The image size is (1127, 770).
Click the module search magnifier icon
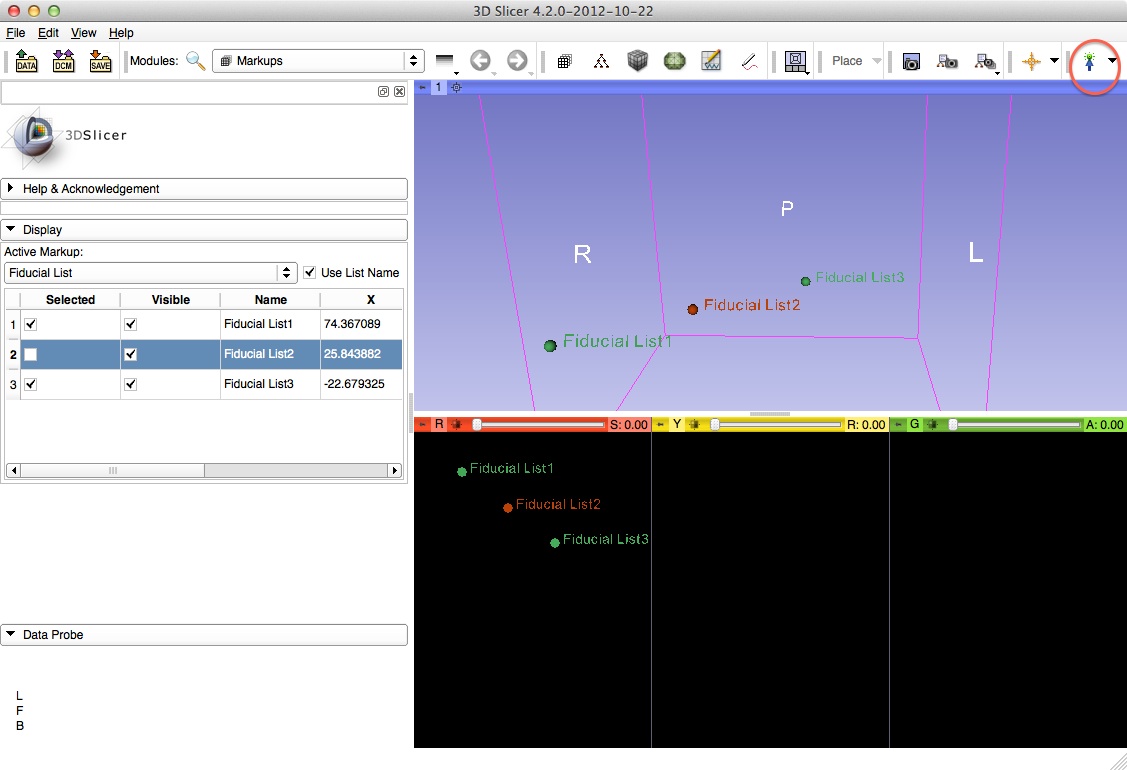click(196, 61)
